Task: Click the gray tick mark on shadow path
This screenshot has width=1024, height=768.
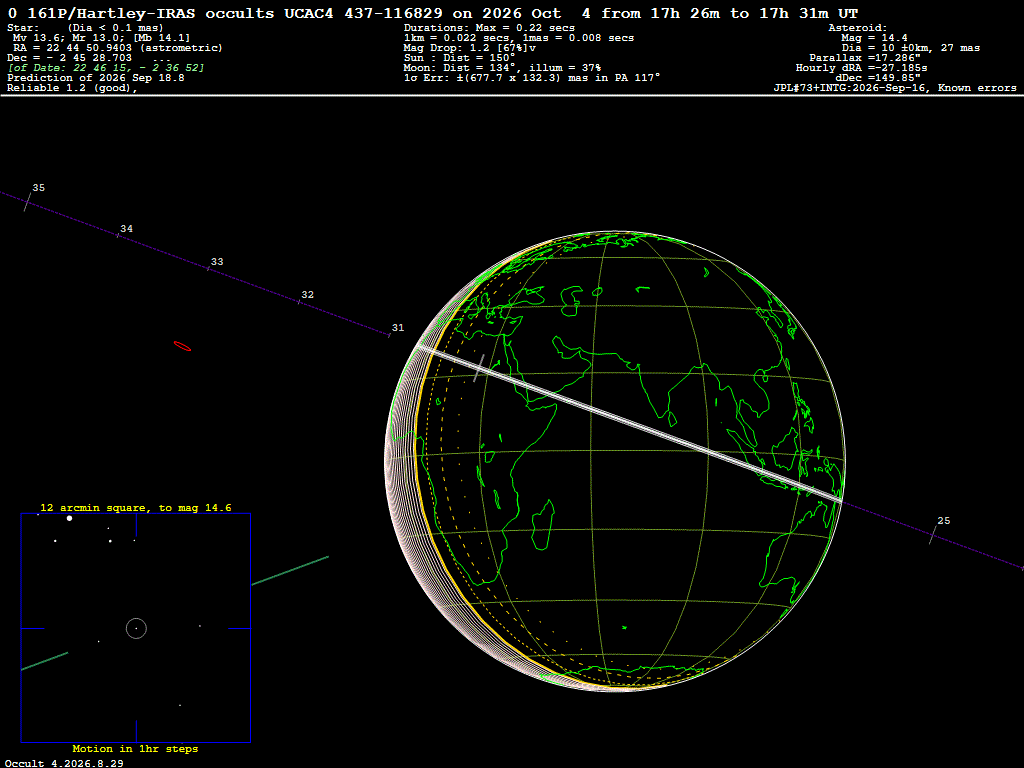Action: [479, 368]
